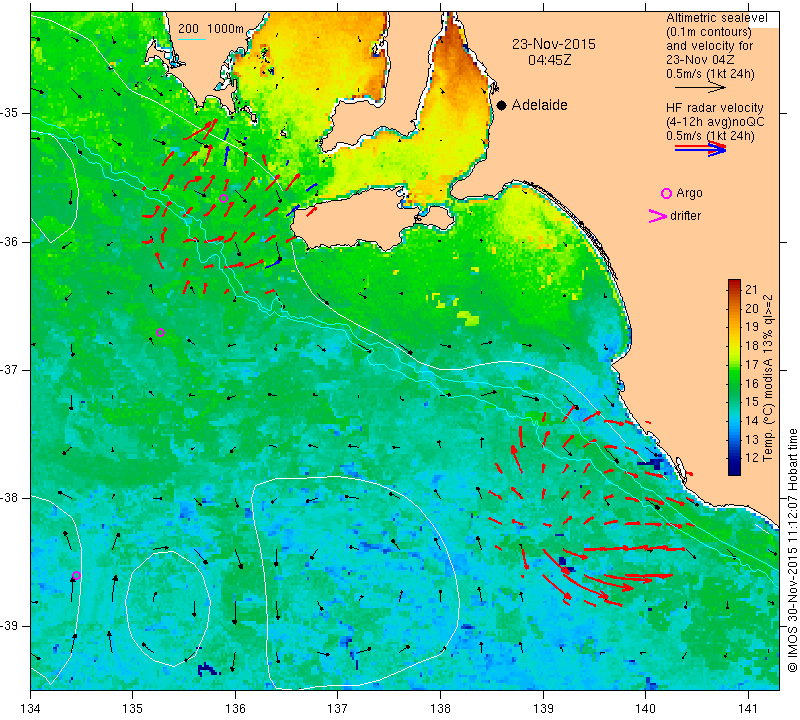Click the '23-Nov 04Z' legend line

coord(703,60)
